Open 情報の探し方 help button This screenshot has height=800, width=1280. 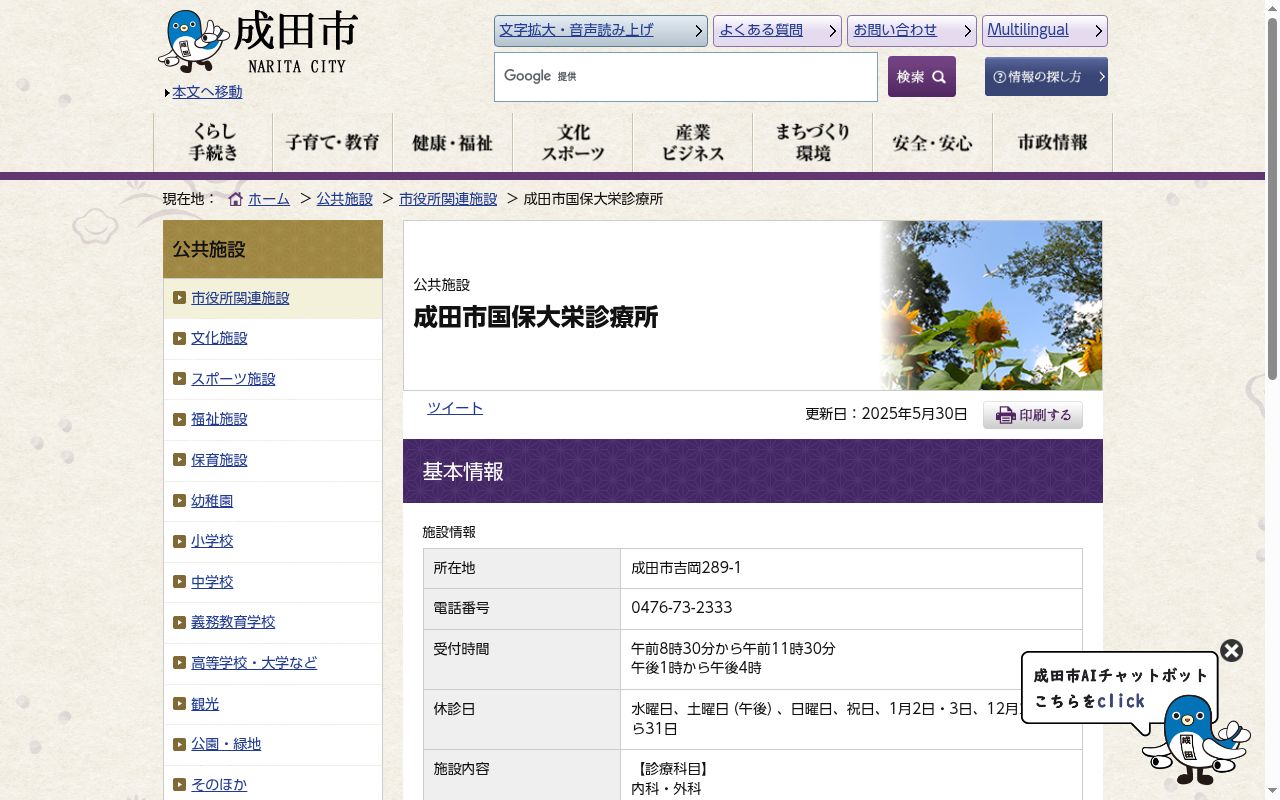coord(1046,77)
